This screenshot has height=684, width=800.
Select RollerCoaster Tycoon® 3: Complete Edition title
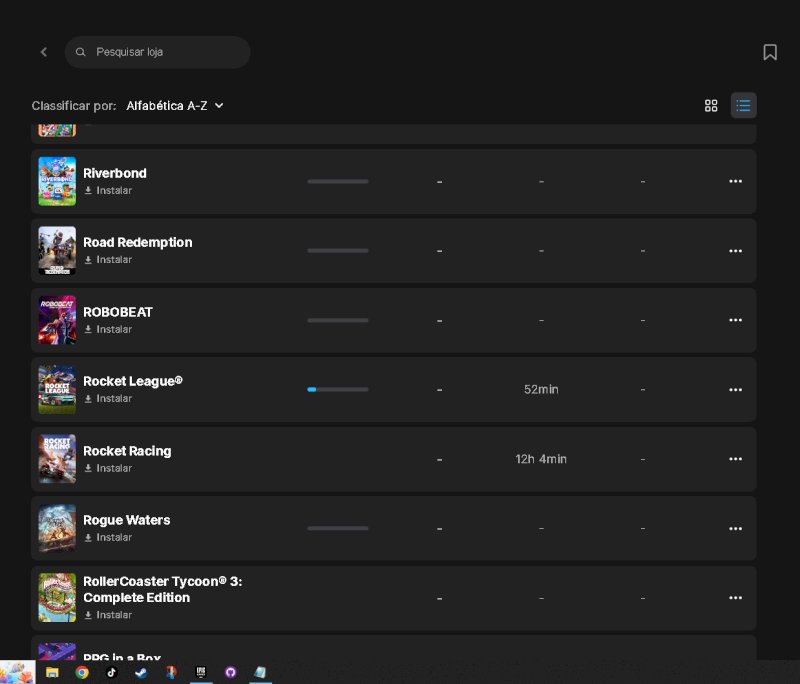click(163, 590)
